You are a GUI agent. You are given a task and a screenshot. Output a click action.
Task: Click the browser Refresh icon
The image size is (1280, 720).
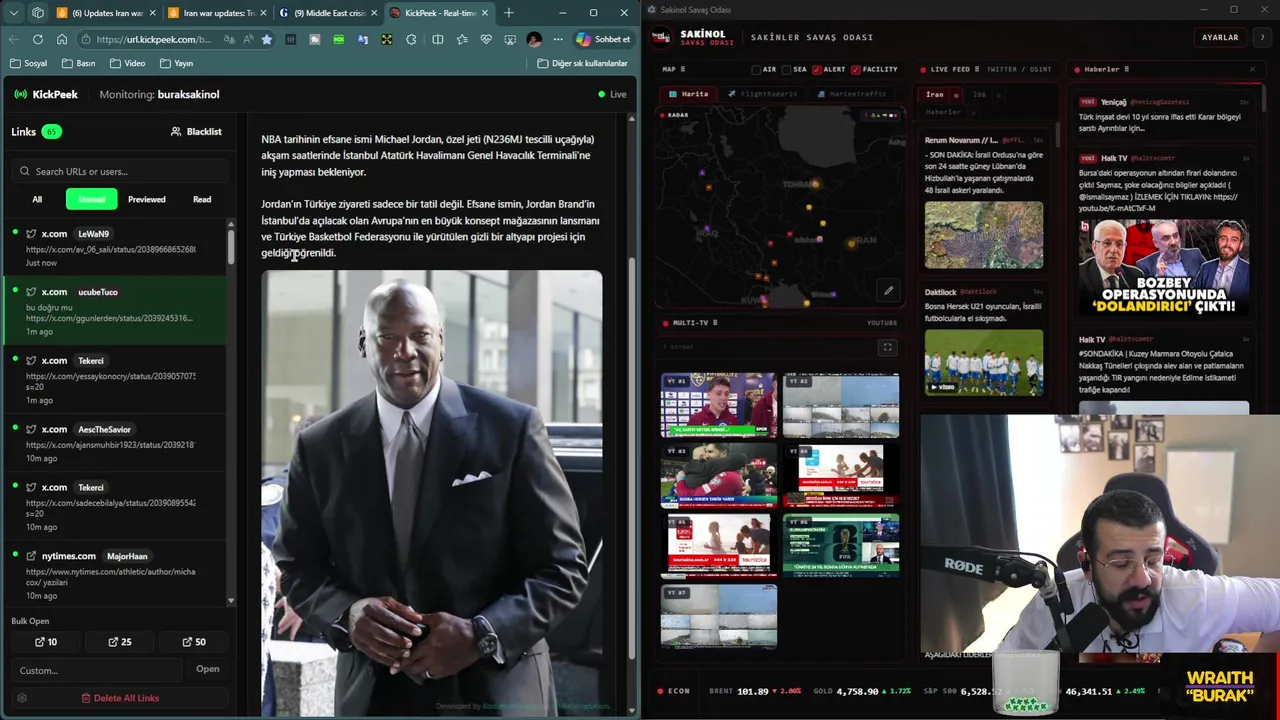point(38,39)
